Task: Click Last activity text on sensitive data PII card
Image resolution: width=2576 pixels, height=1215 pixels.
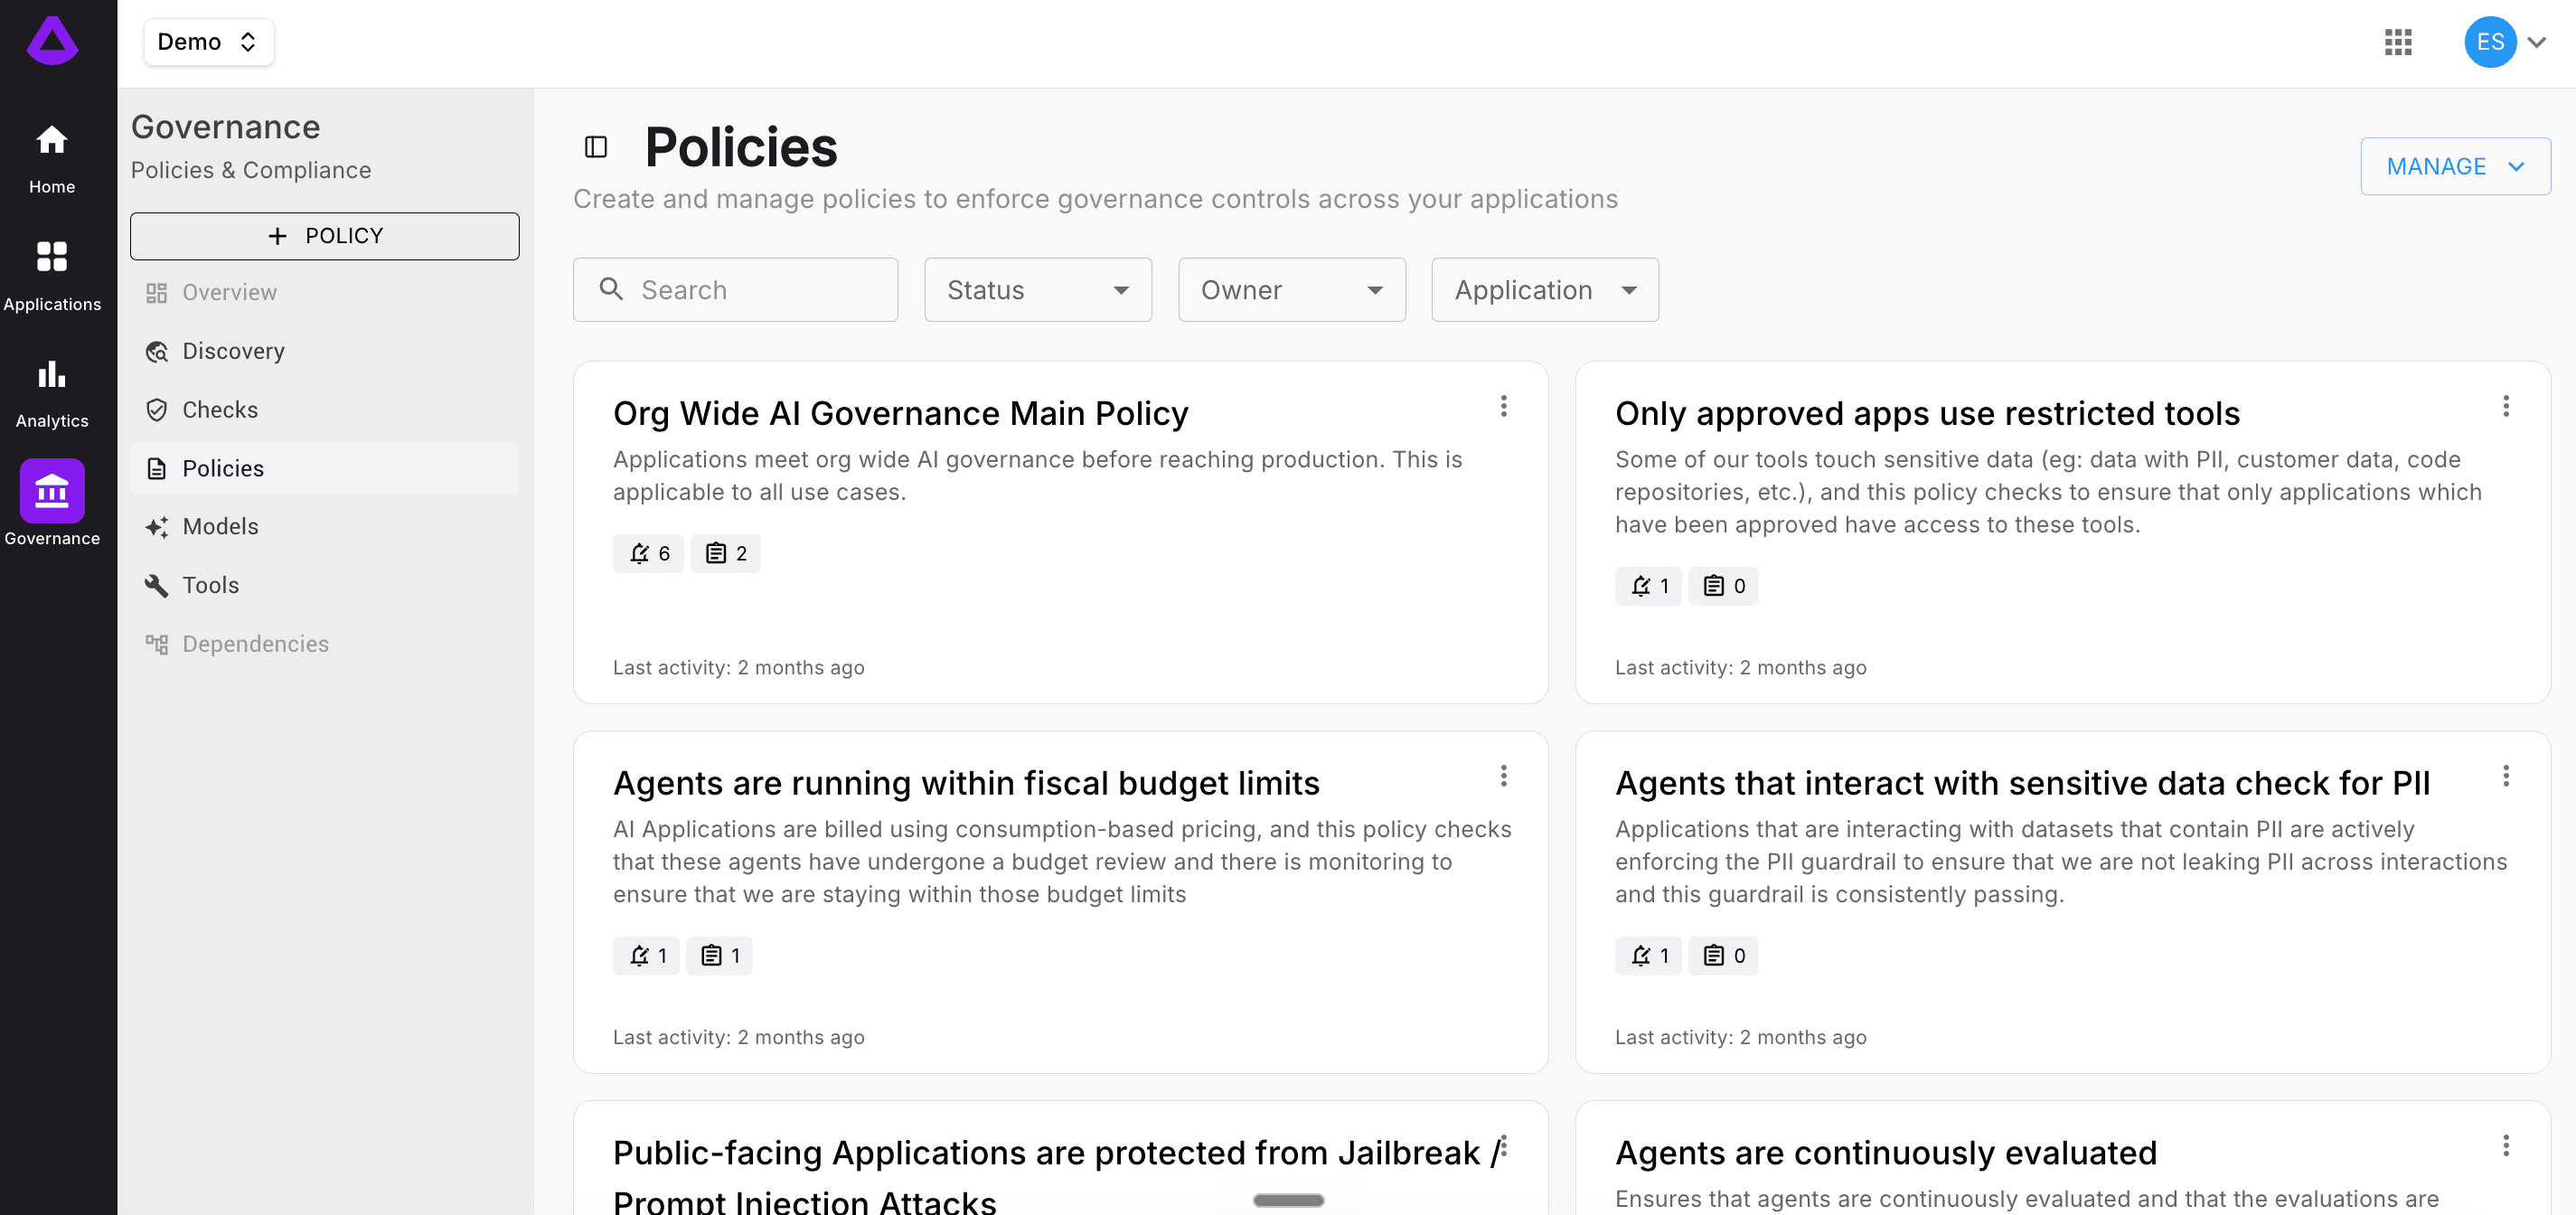Action: (x=1740, y=1038)
